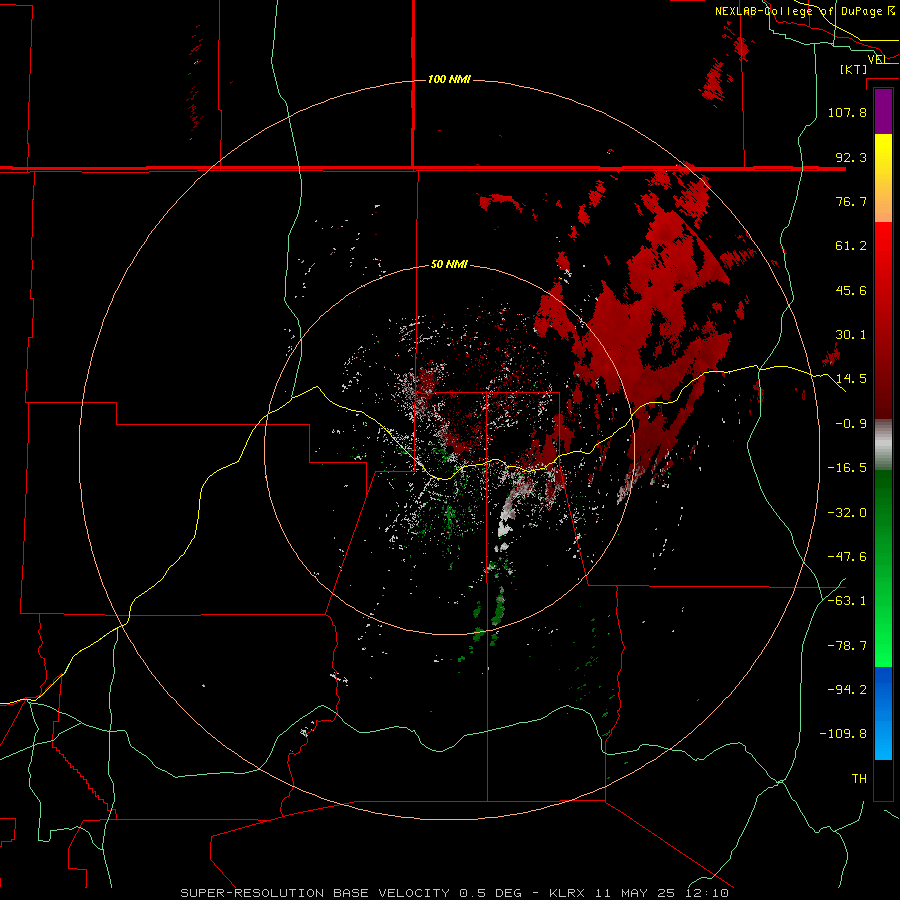The height and width of the screenshot is (900, 900).
Task: Click the -32.0 value on the velocity scale
Action: pyautogui.click(x=847, y=513)
